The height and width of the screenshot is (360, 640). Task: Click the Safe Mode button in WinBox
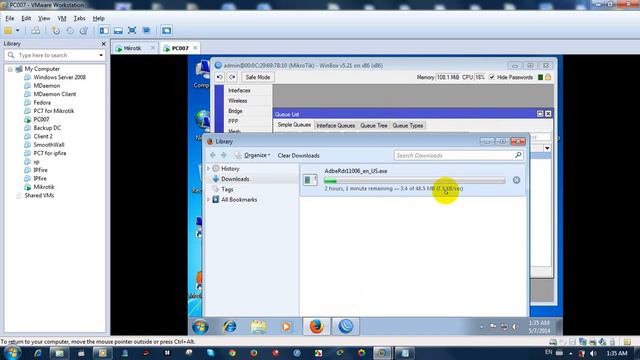[x=258, y=77]
